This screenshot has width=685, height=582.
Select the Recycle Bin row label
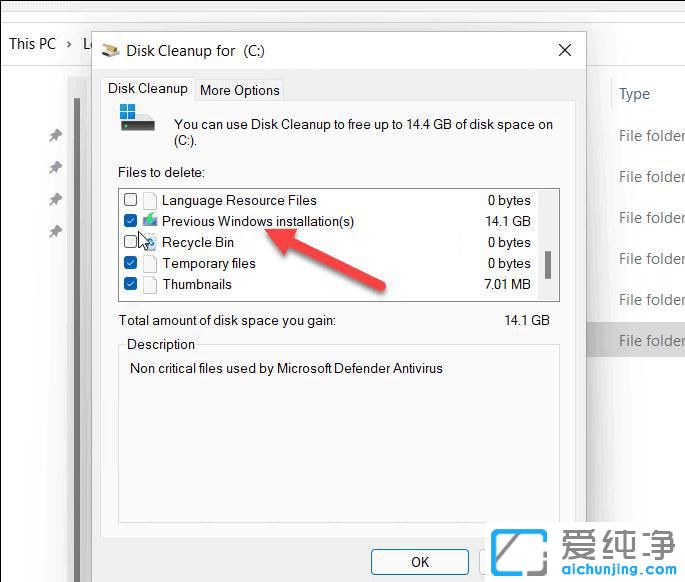pos(198,242)
